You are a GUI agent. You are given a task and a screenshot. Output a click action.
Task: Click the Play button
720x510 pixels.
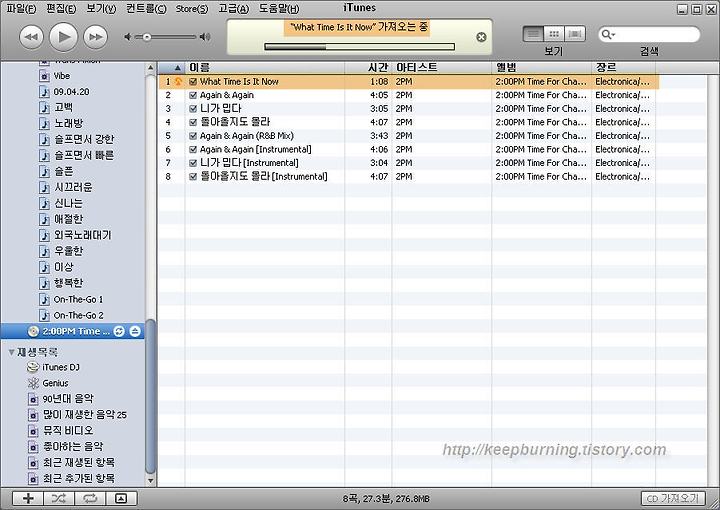63,37
